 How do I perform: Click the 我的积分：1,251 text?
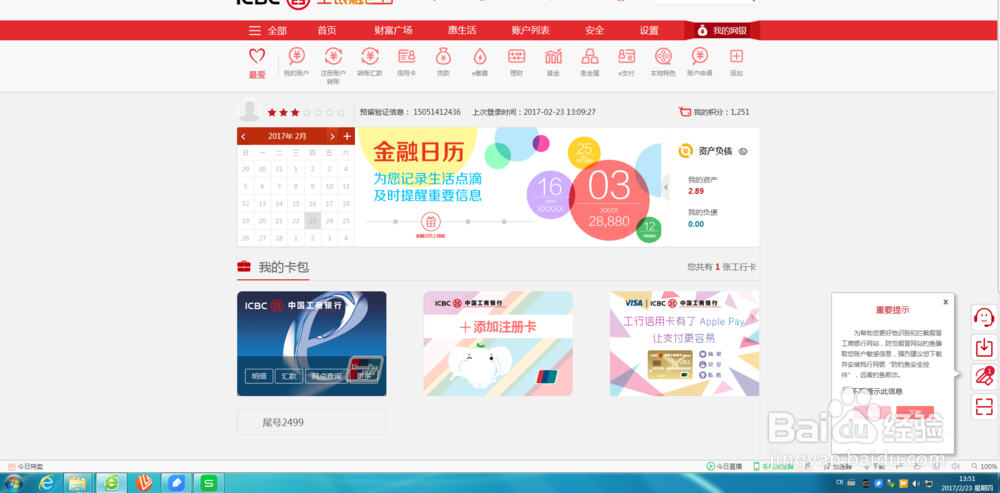tap(721, 112)
